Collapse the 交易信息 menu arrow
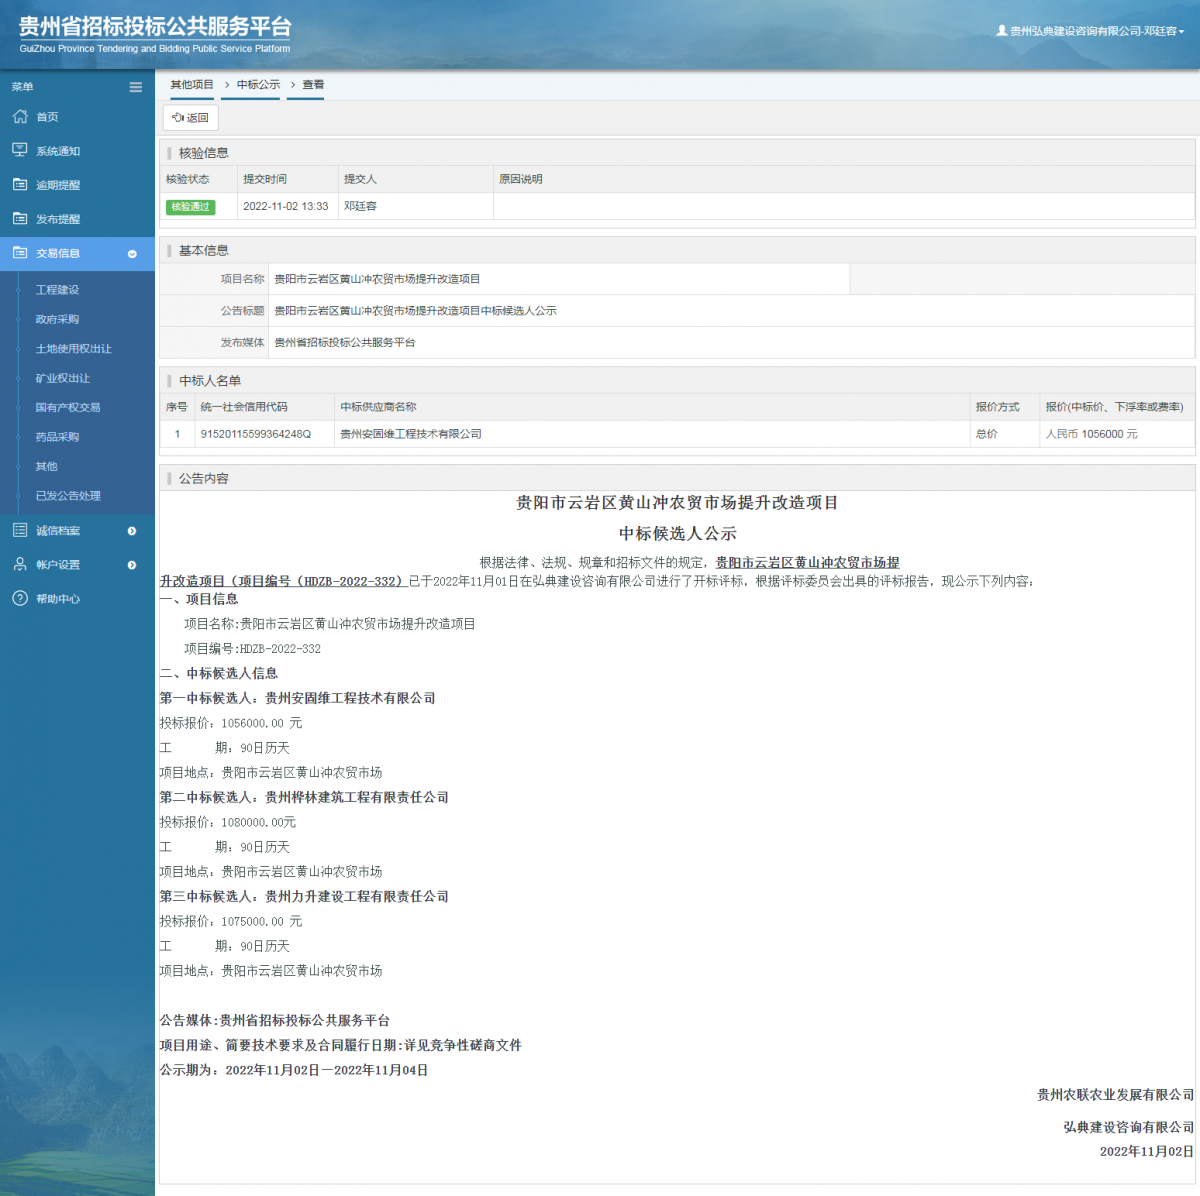 point(132,254)
